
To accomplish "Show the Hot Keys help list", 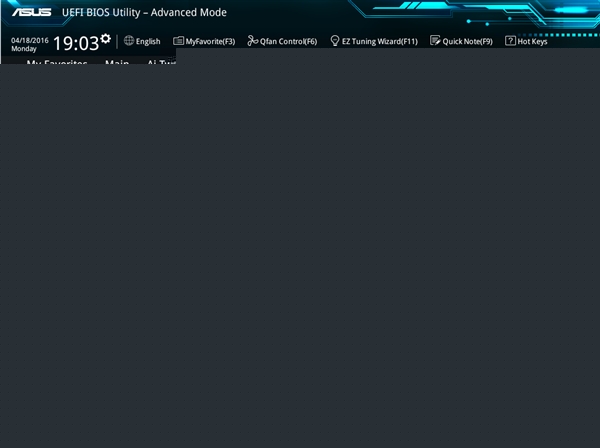I will point(526,41).
